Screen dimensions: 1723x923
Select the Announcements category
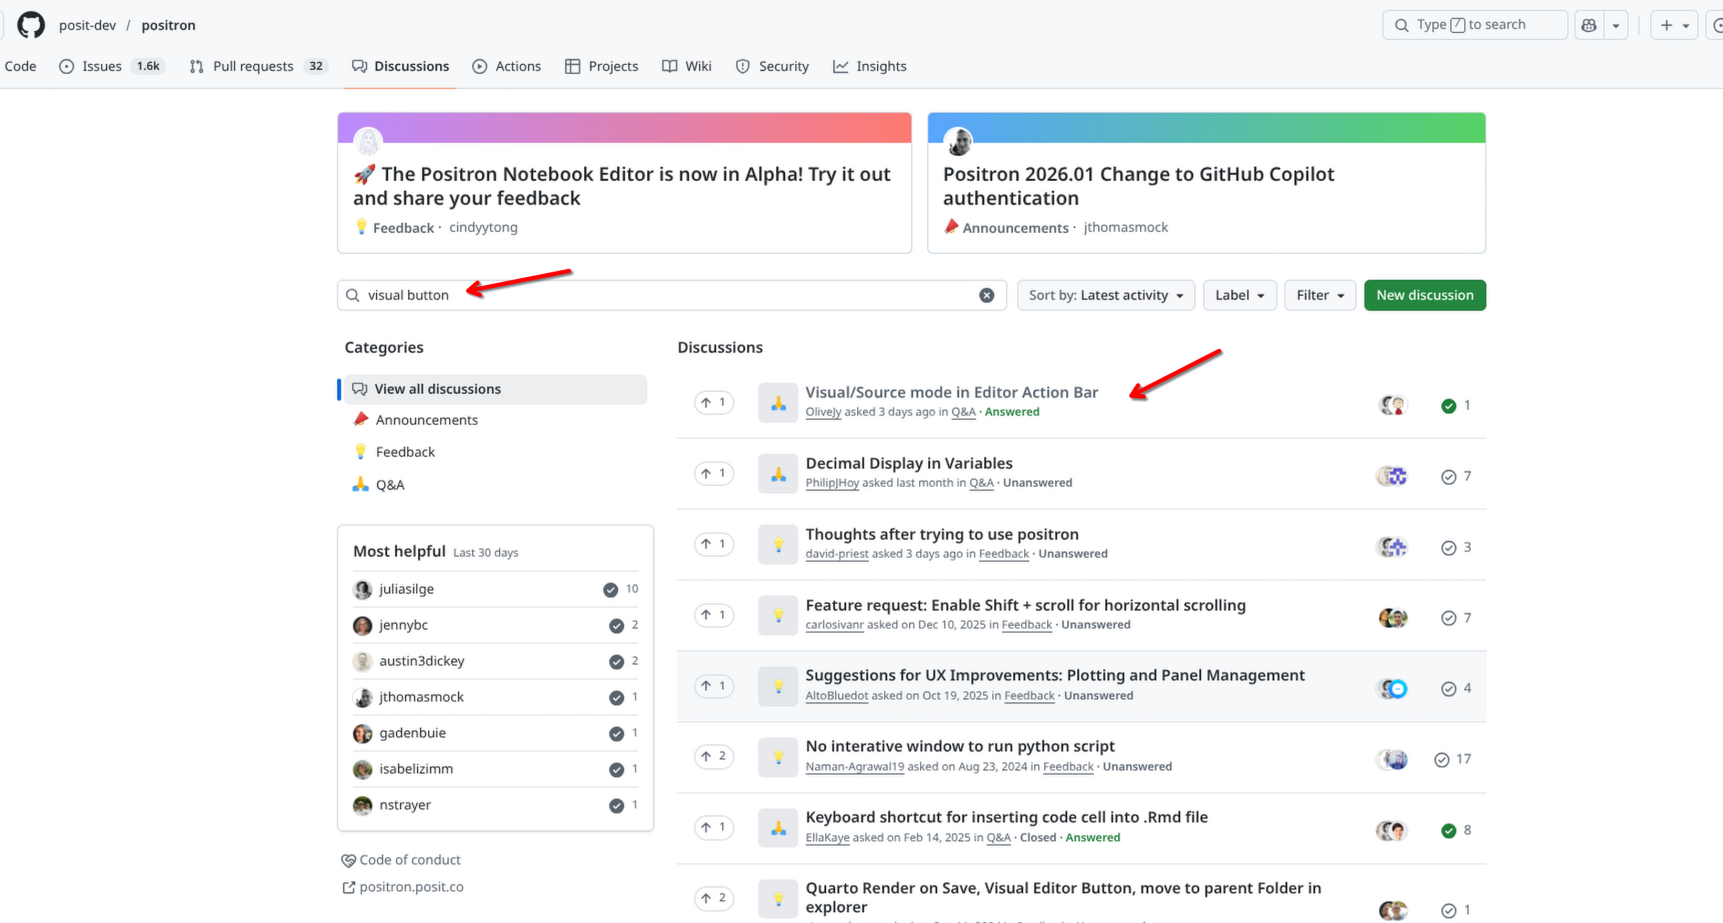click(x=426, y=420)
